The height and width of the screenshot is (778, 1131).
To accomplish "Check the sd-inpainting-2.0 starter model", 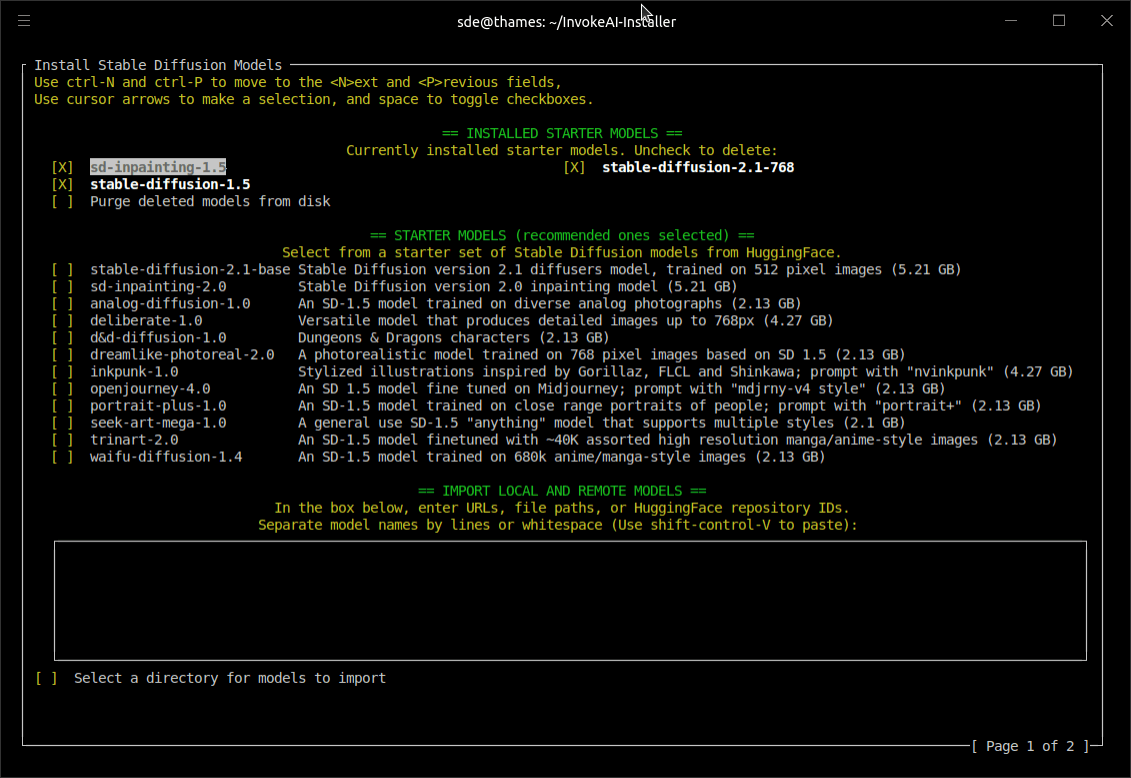I will click(62, 286).
